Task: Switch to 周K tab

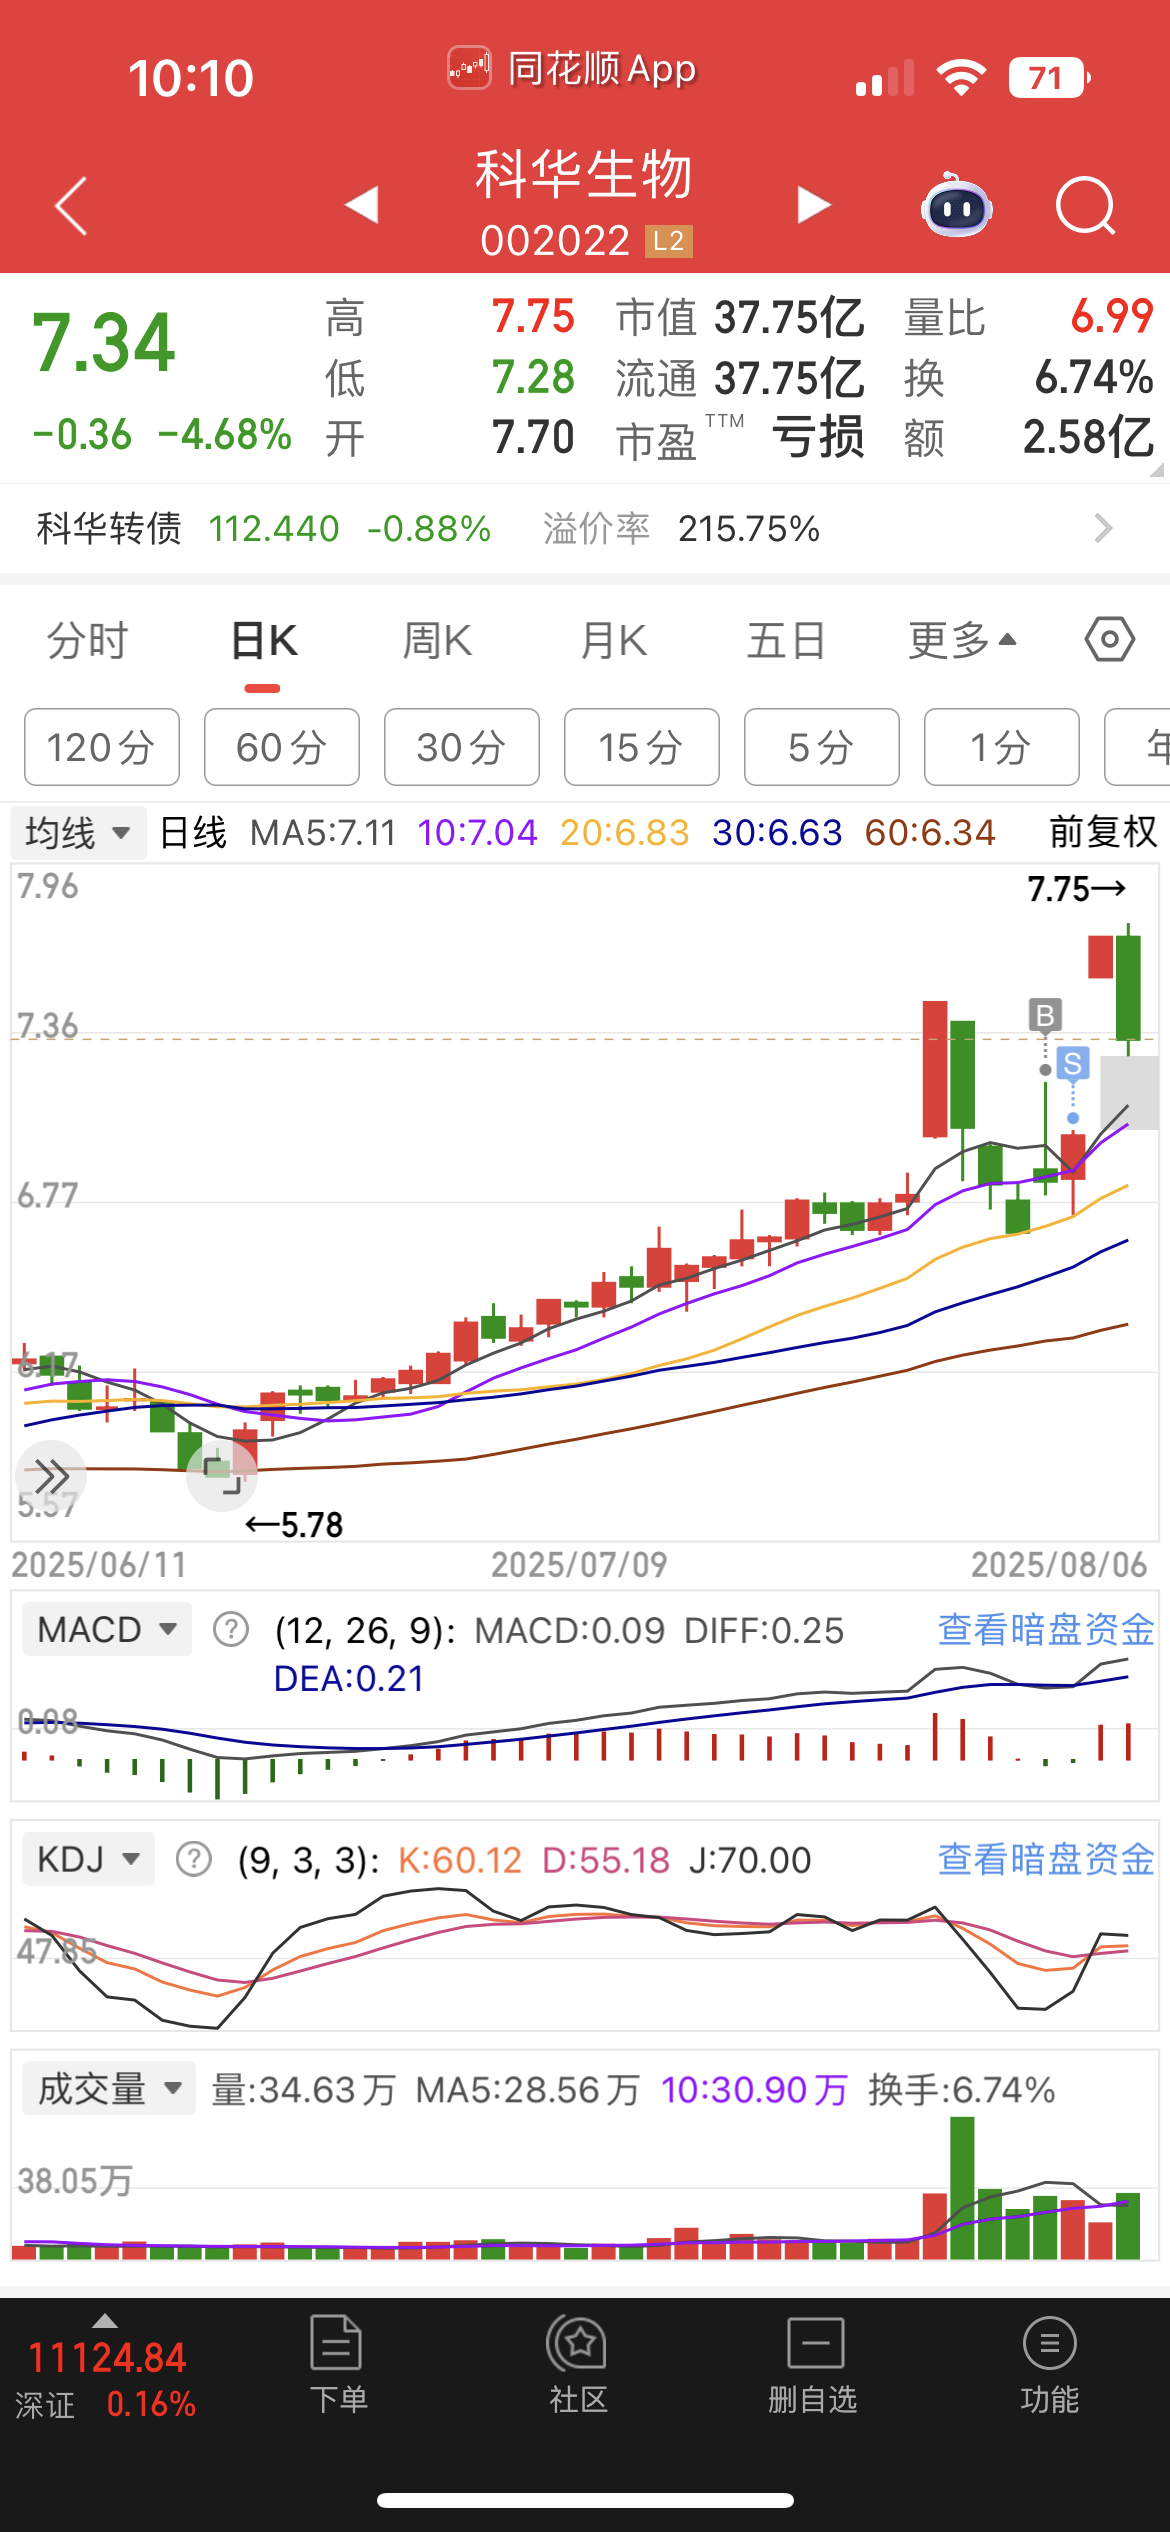Action: point(437,640)
